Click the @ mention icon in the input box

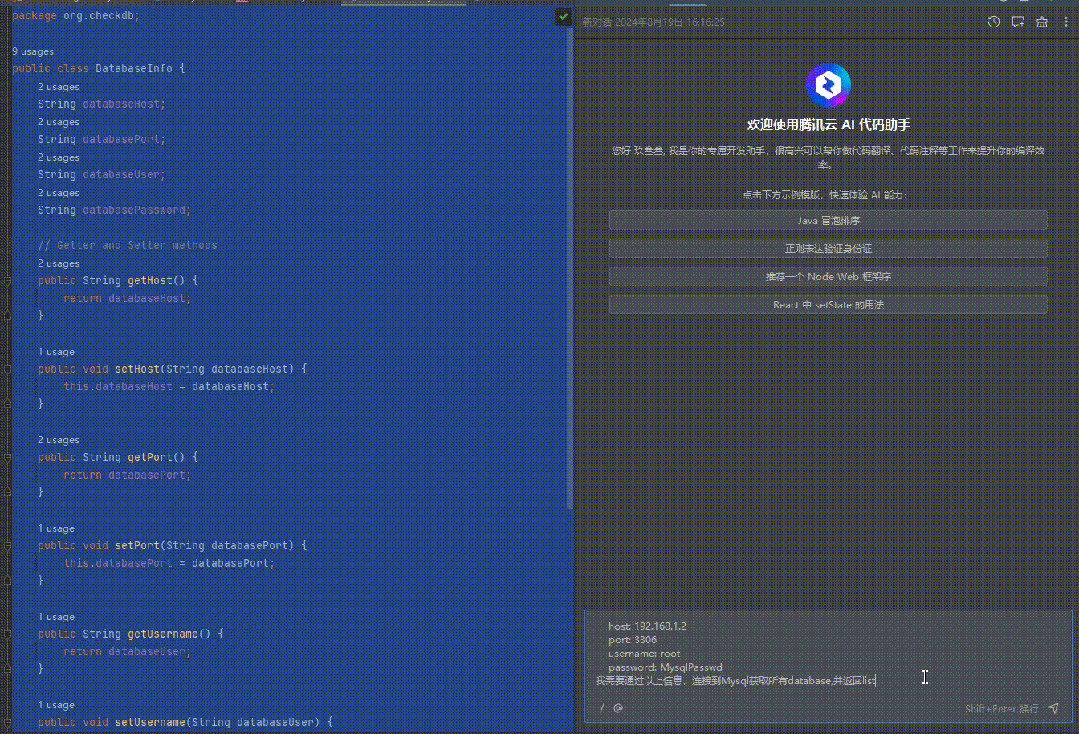618,708
